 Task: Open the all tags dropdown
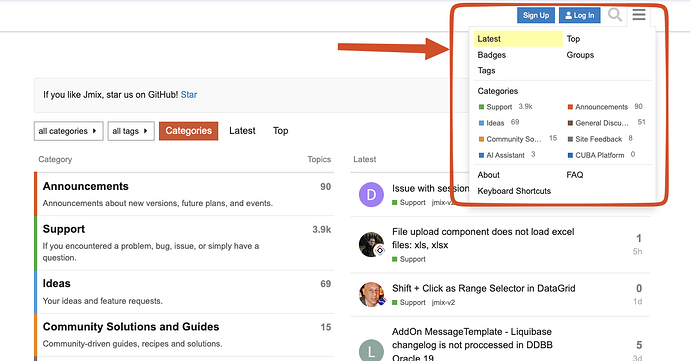(x=131, y=131)
